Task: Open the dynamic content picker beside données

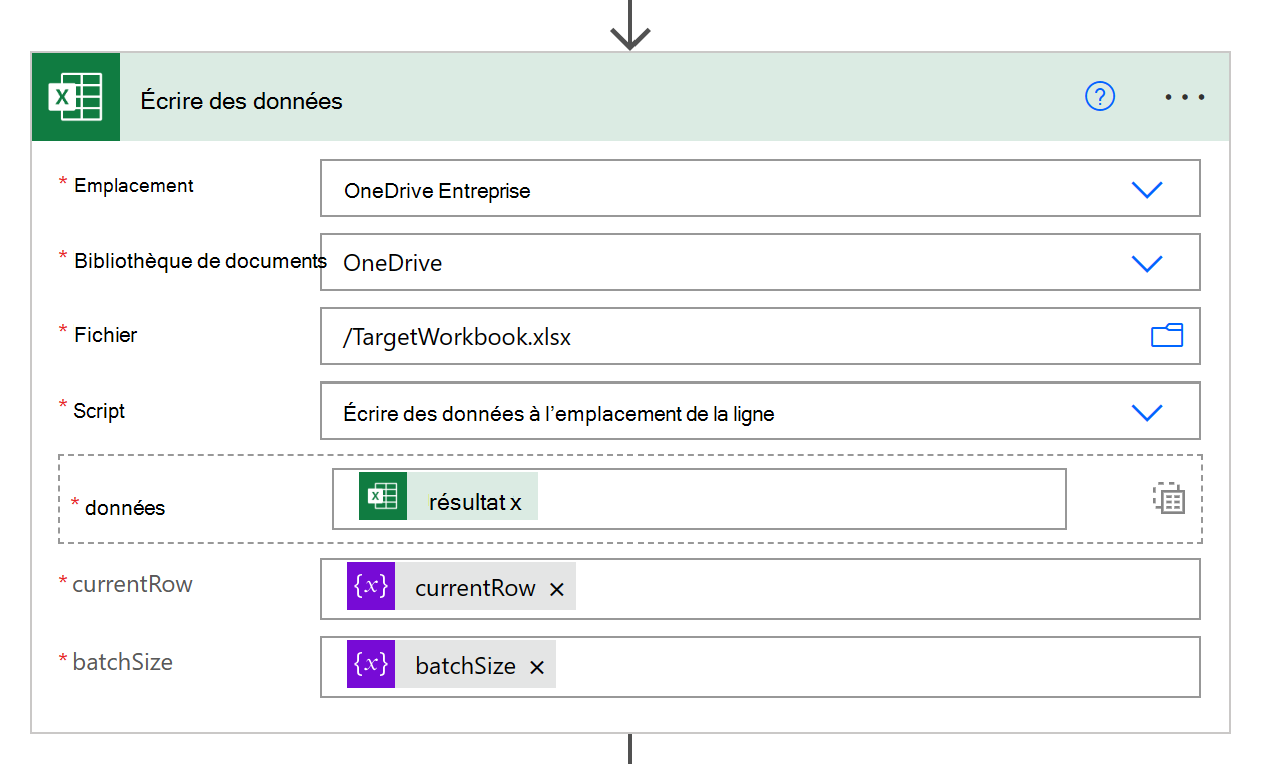Action: [1169, 497]
